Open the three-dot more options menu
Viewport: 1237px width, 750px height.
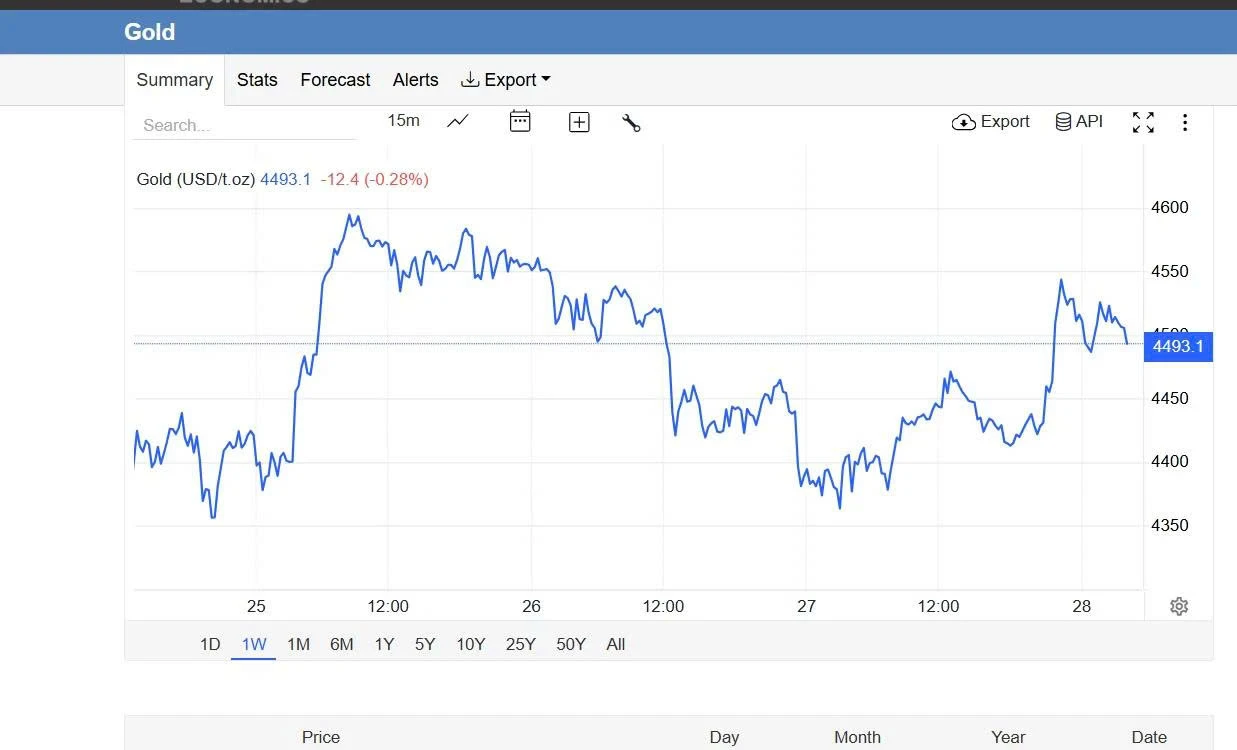pyautogui.click(x=1185, y=122)
